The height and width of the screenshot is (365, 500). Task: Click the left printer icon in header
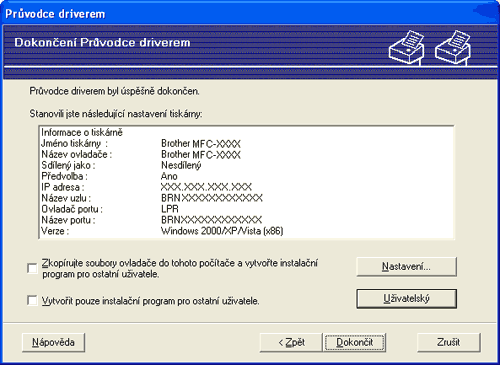click(x=407, y=46)
